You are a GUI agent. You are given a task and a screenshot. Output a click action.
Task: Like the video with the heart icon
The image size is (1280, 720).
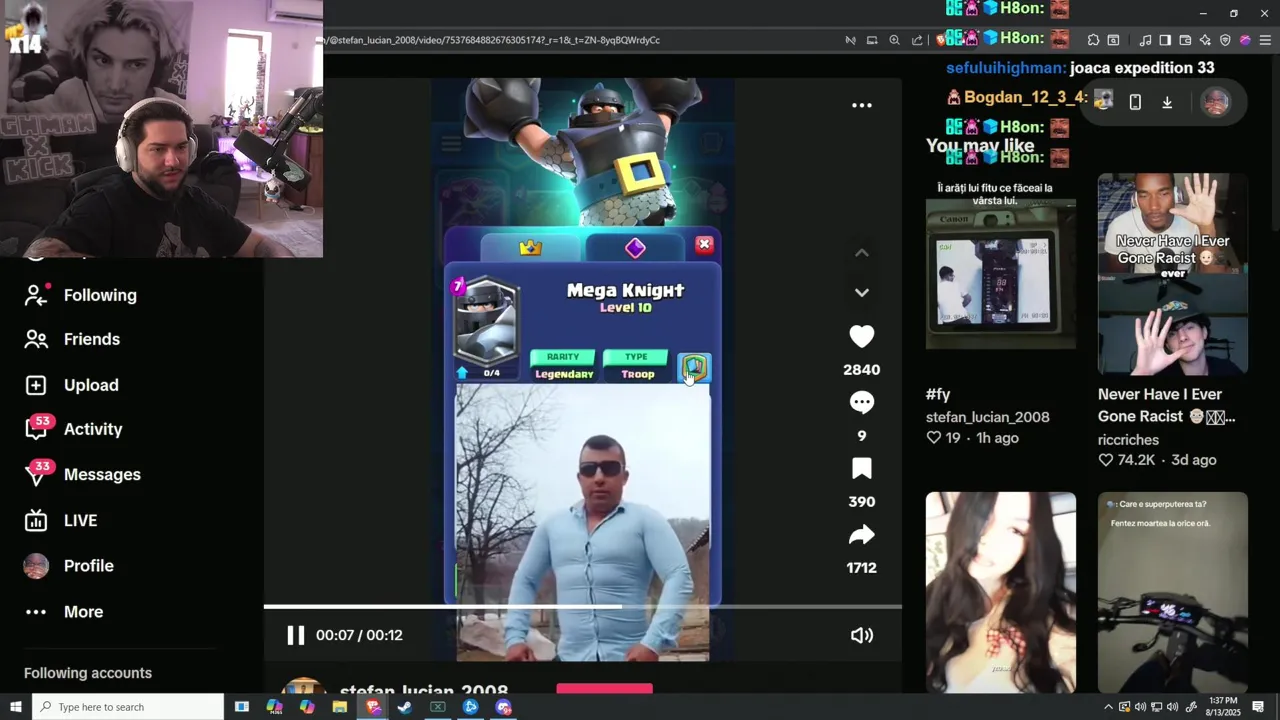point(861,337)
